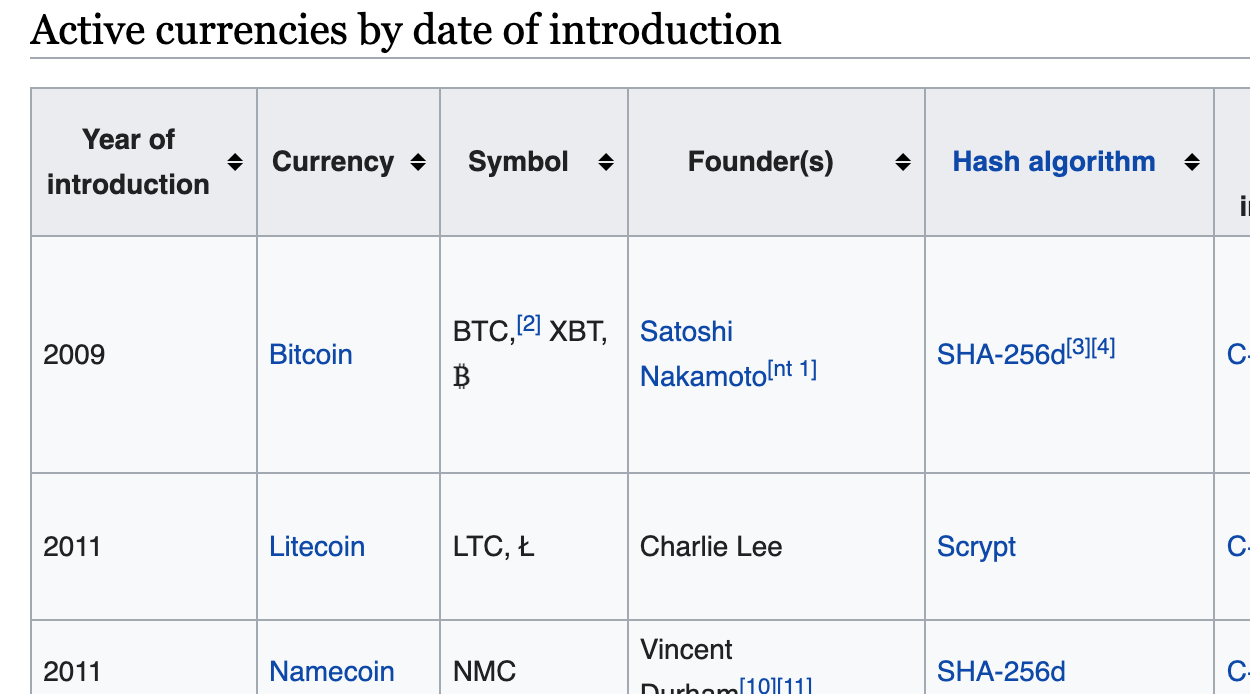
Task: Open citation [10] after Vincent Durham
Action: 756,686
